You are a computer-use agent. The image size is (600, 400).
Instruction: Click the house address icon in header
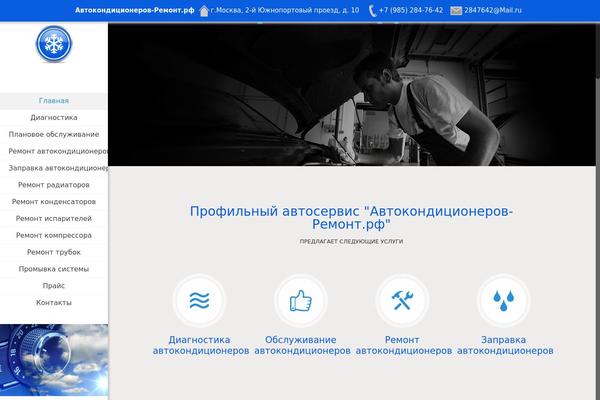point(204,11)
